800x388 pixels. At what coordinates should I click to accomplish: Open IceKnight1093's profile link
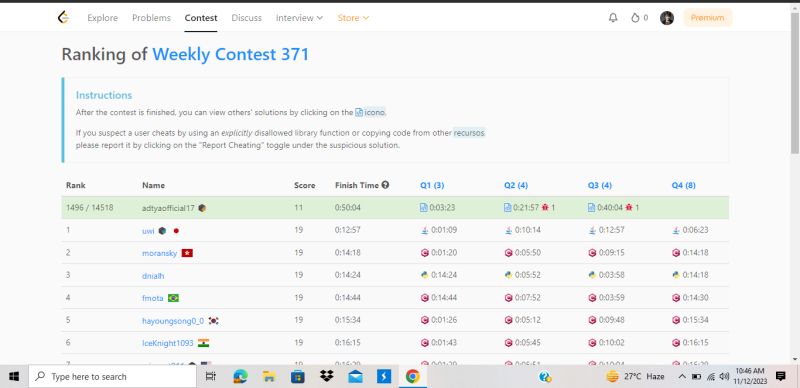168,343
